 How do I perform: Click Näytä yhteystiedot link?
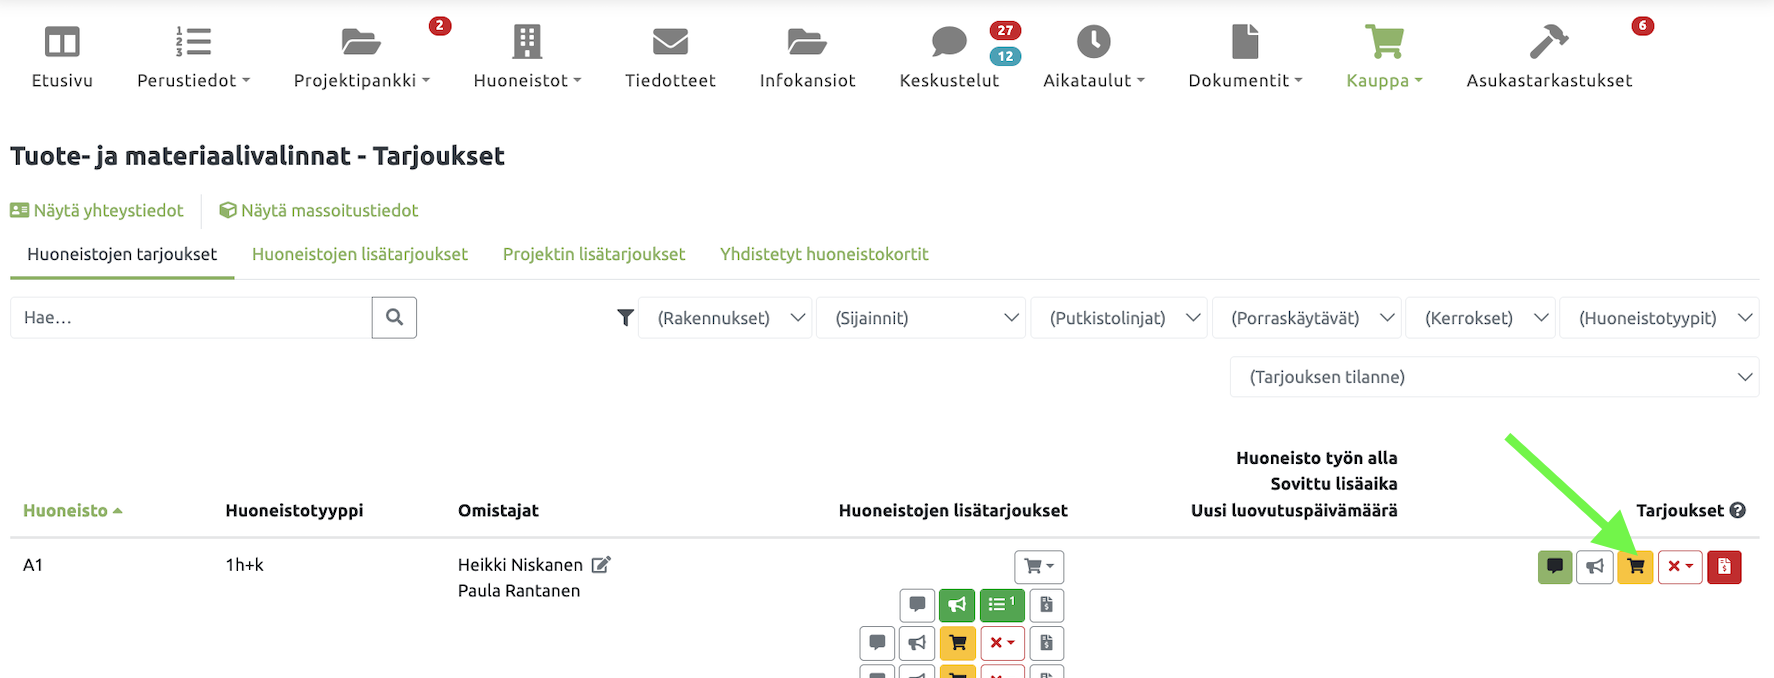click(97, 210)
